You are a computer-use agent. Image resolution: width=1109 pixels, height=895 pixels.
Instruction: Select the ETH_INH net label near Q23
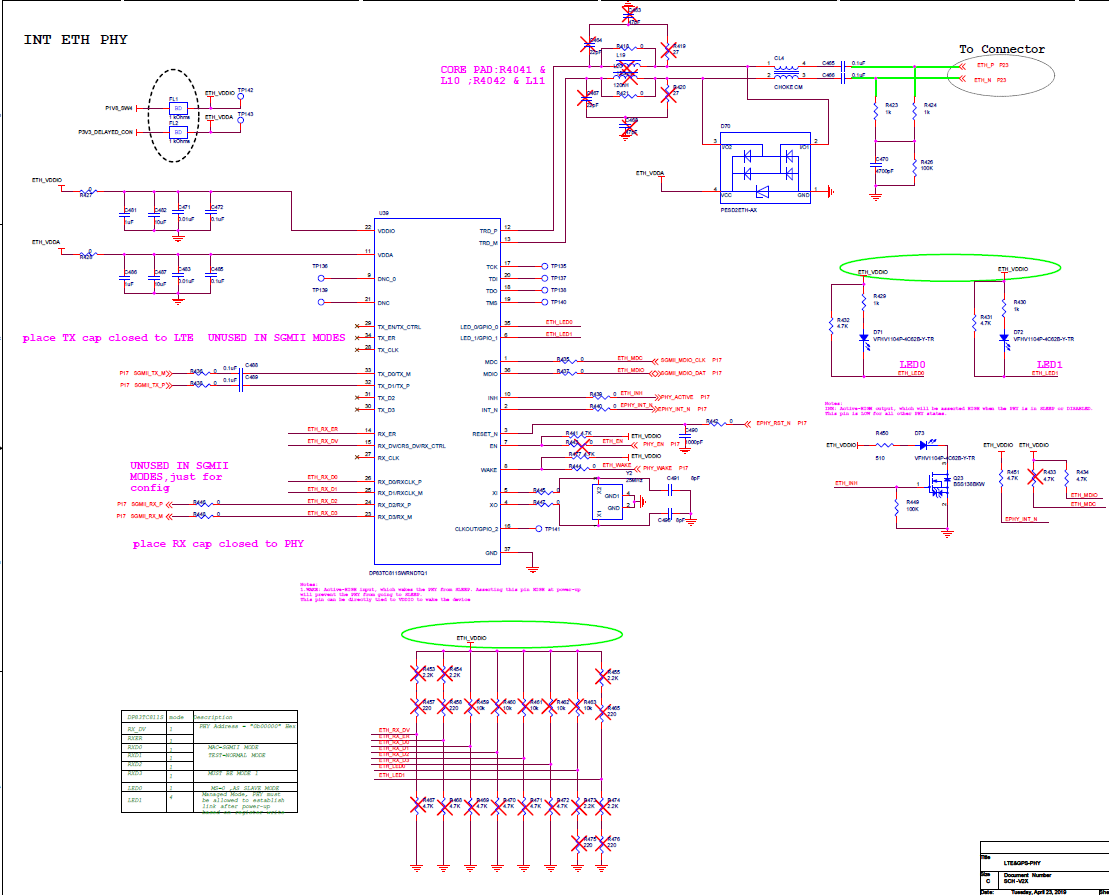[x=846, y=483]
